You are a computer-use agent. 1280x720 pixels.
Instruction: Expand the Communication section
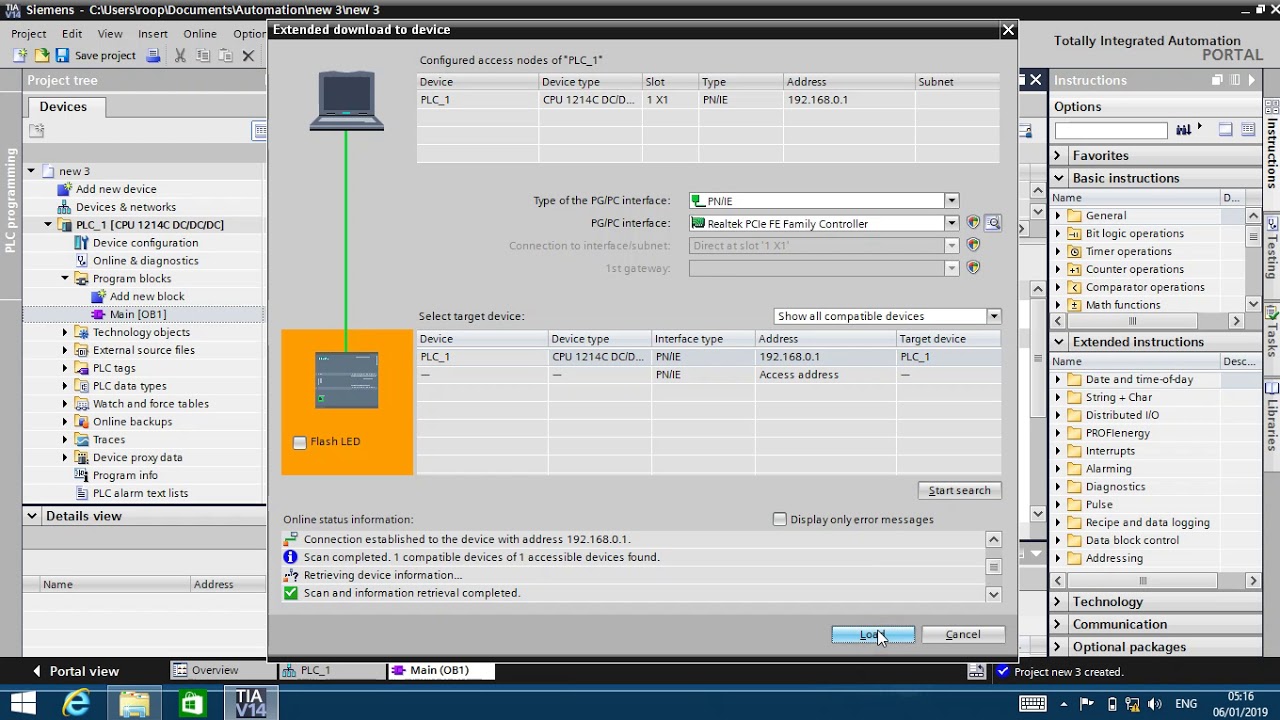[x=1058, y=624]
